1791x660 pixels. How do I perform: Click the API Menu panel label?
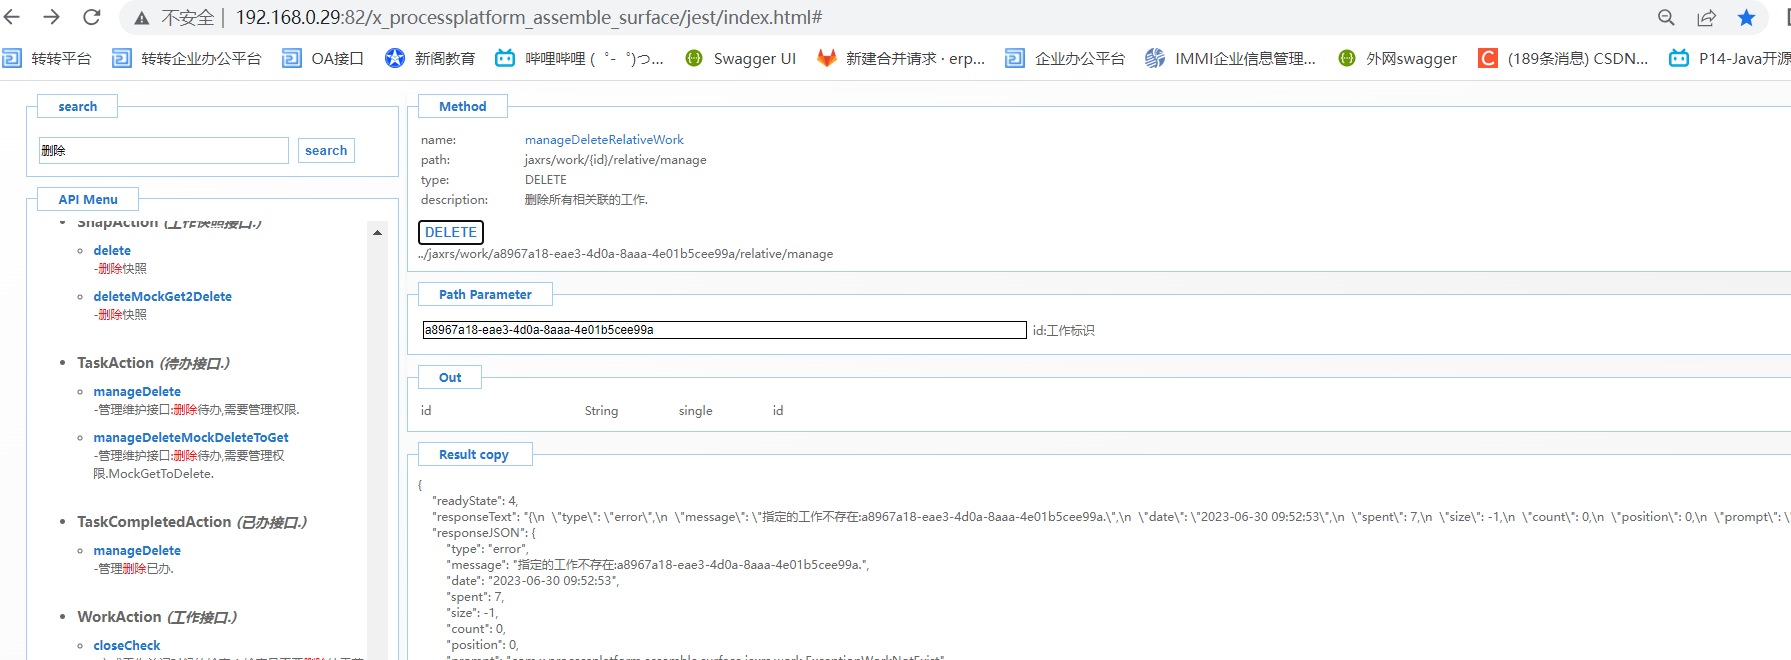[x=88, y=199]
